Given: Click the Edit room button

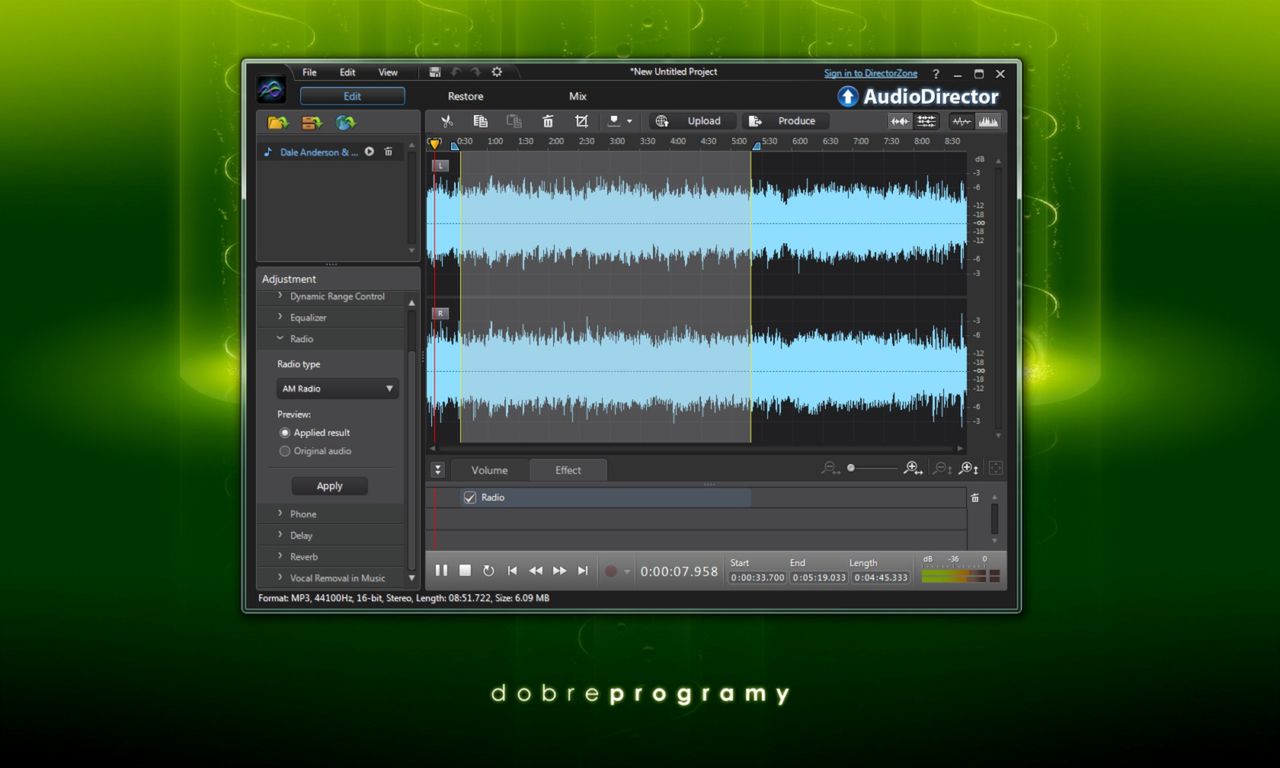Looking at the screenshot, I should 353,96.
